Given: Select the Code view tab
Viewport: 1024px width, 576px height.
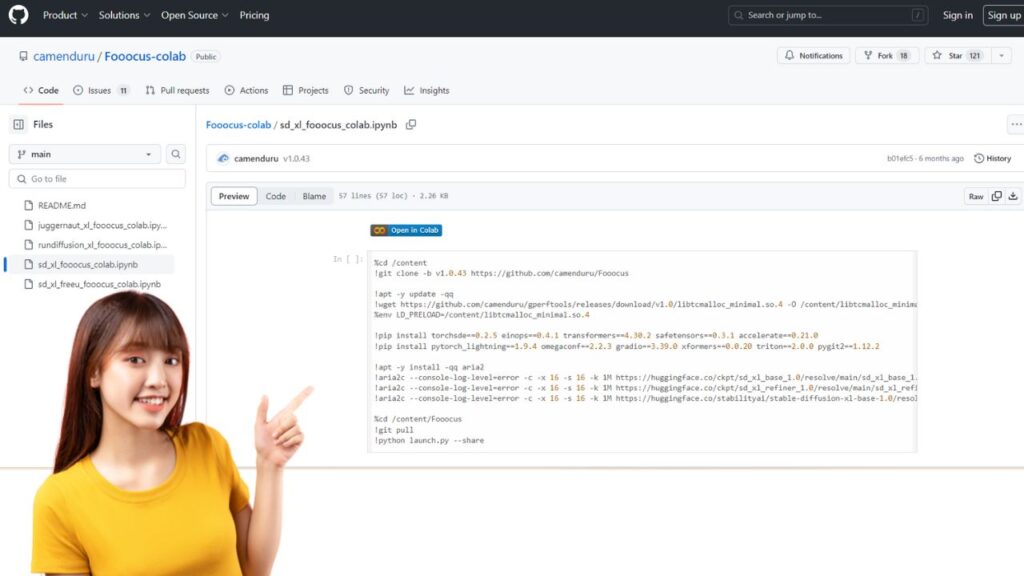Looking at the screenshot, I should click(x=276, y=196).
